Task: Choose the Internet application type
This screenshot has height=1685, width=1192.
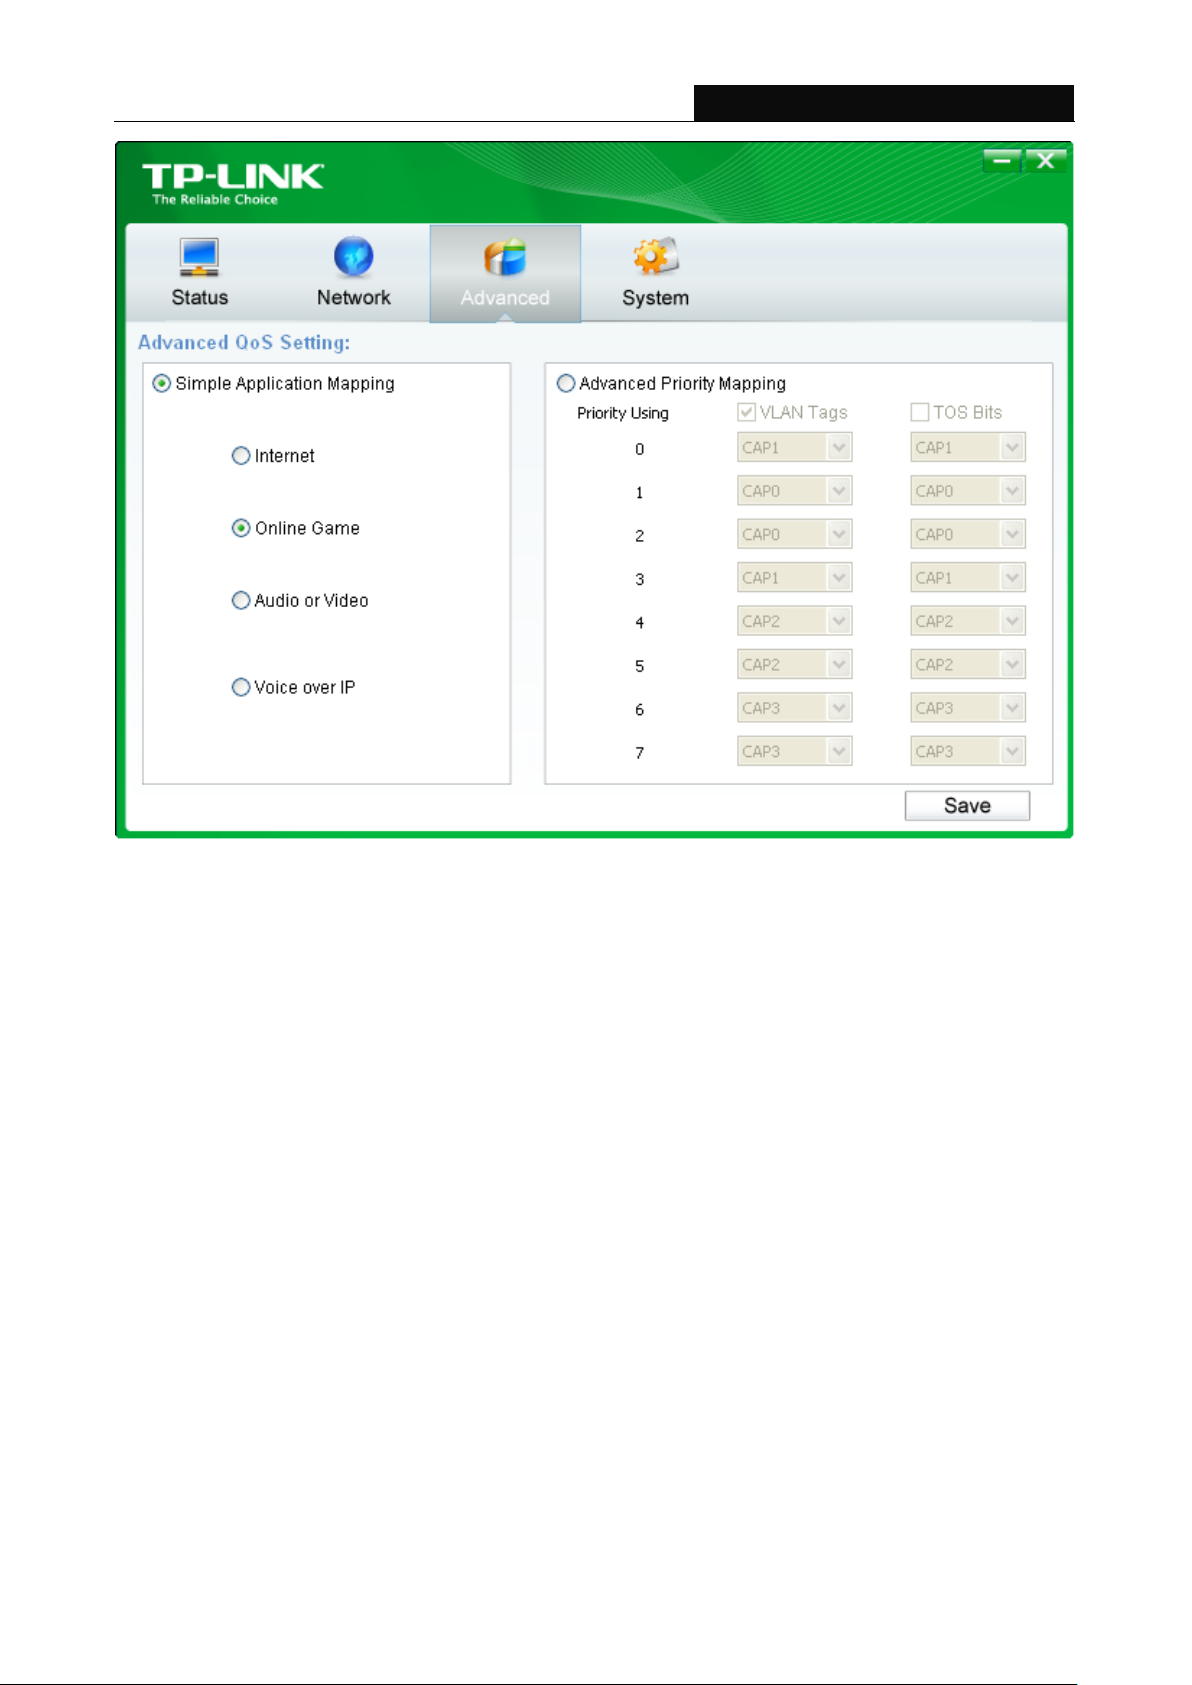Action: tap(241, 456)
